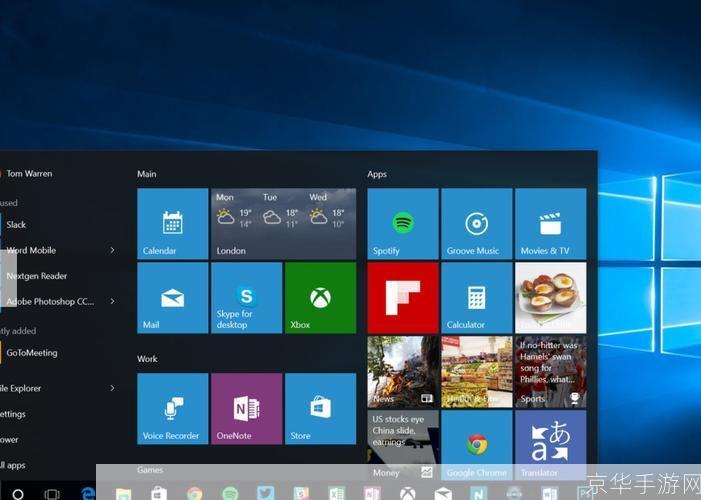The image size is (701, 500).
Task: Open the Movies & TV tile
Action: tap(551, 224)
